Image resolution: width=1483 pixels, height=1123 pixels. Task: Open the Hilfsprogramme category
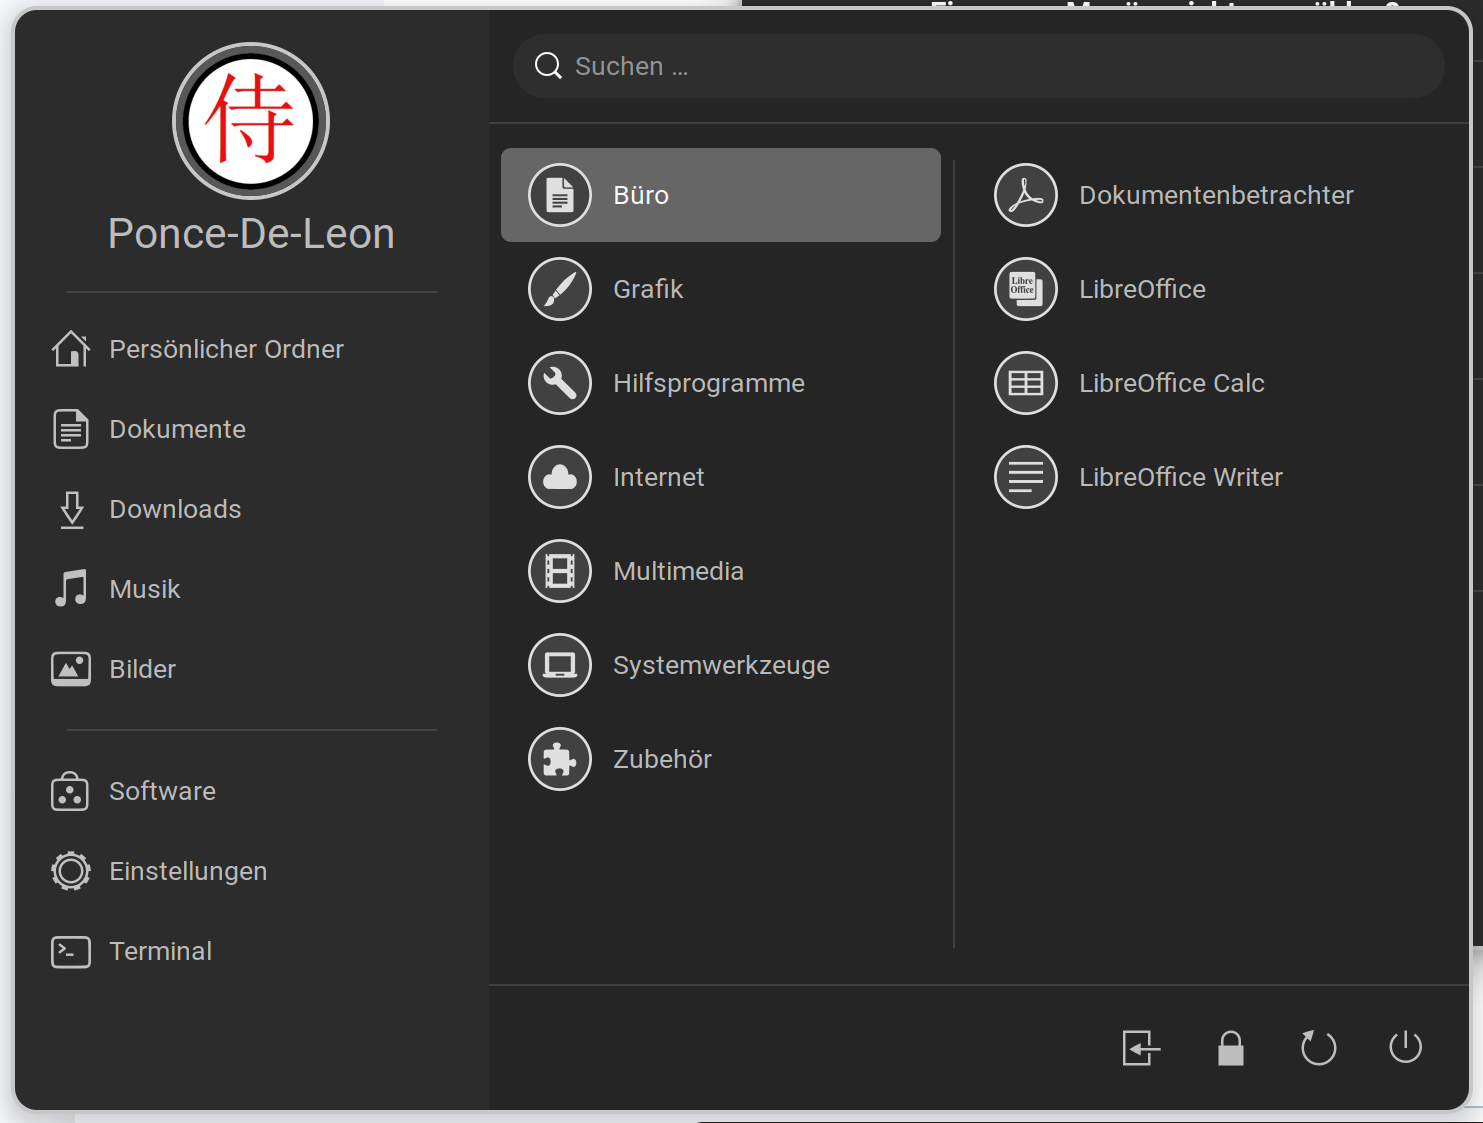(708, 383)
